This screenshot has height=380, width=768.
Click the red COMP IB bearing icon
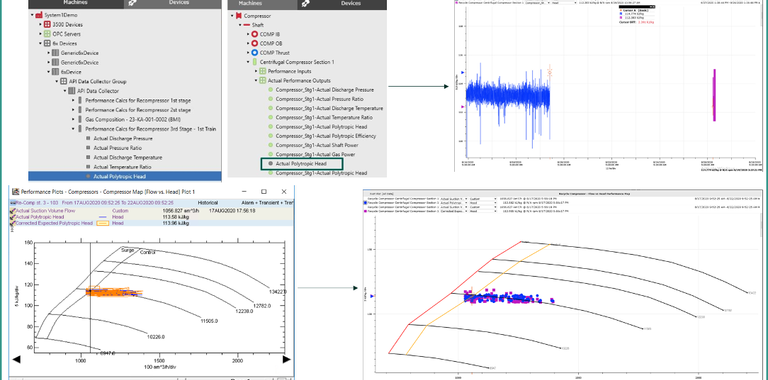coord(254,34)
